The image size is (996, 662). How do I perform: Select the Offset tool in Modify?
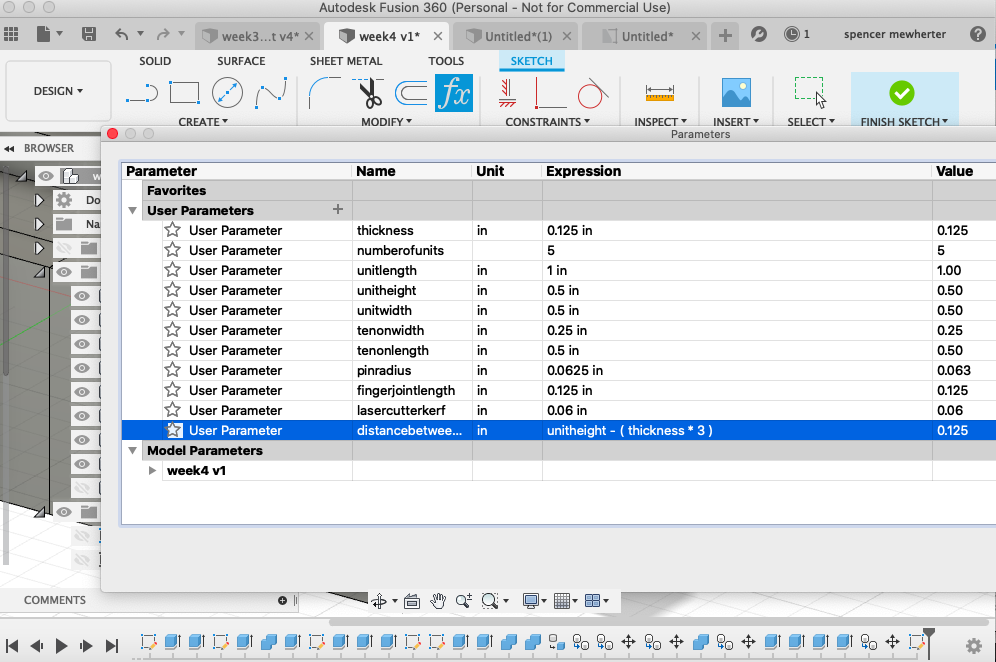point(411,93)
